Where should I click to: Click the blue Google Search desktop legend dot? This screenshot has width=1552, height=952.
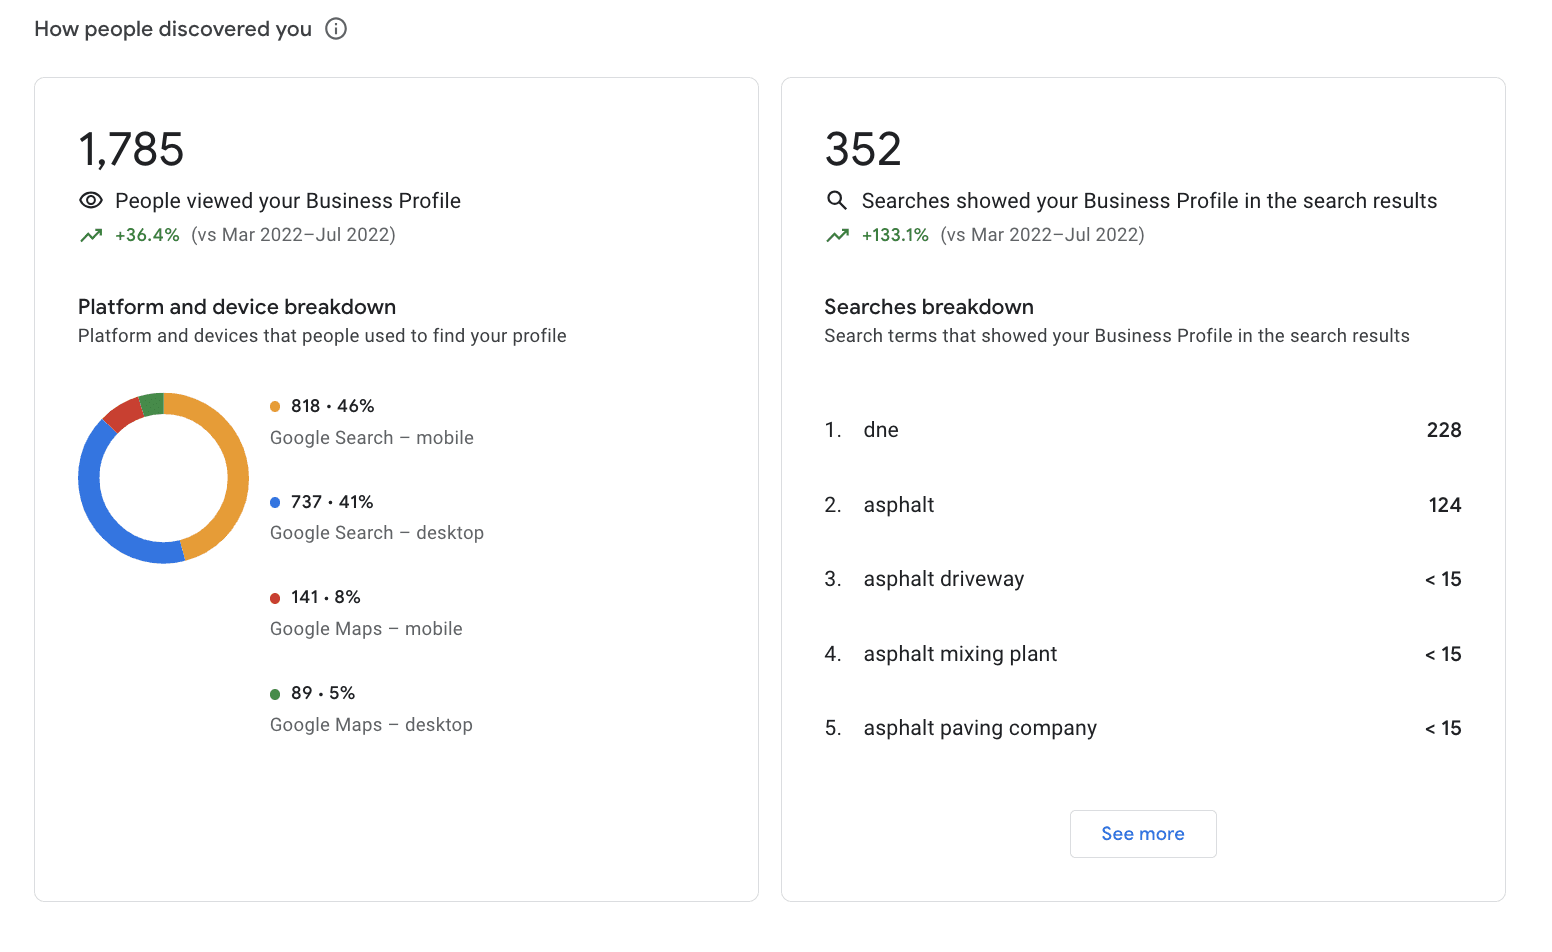pos(275,502)
